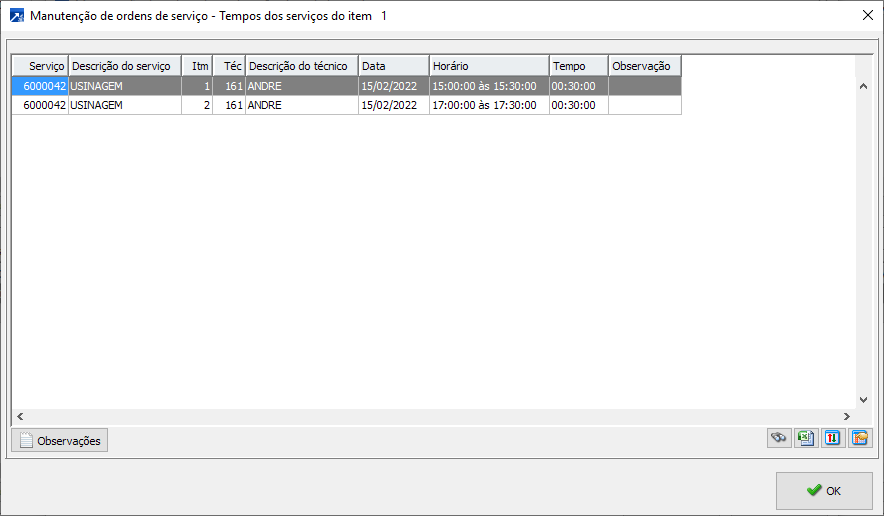
Task: Click the Téc column header
Action: 229,66
